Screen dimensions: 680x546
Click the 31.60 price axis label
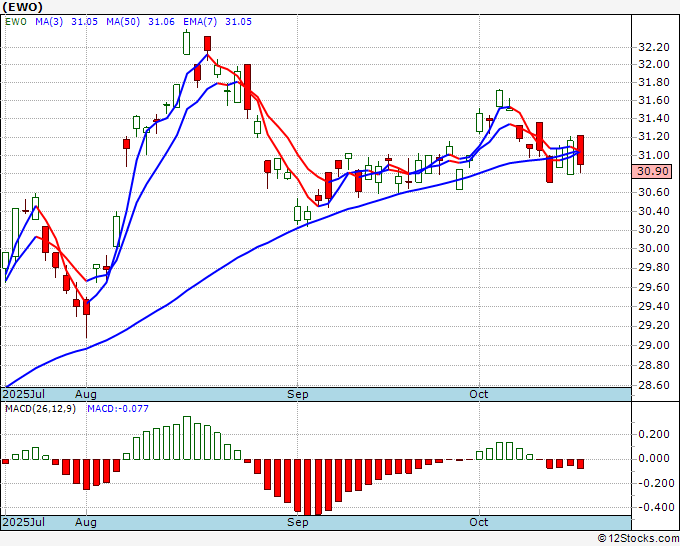(654, 101)
